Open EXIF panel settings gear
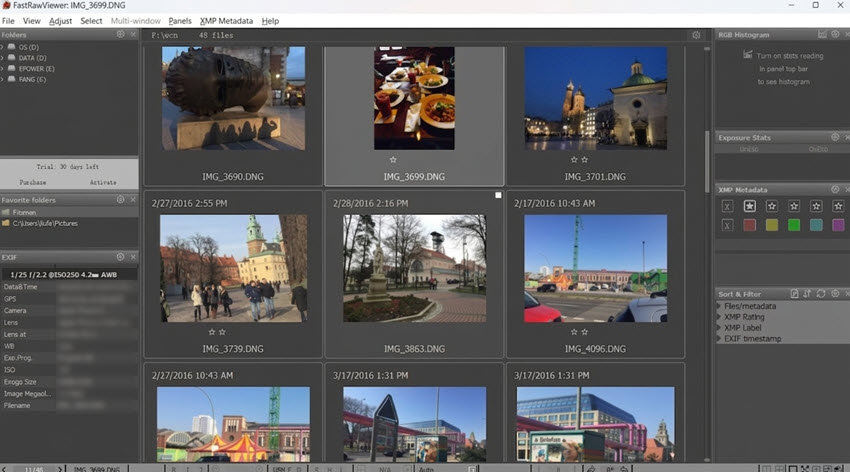 pyautogui.click(x=120, y=257)
